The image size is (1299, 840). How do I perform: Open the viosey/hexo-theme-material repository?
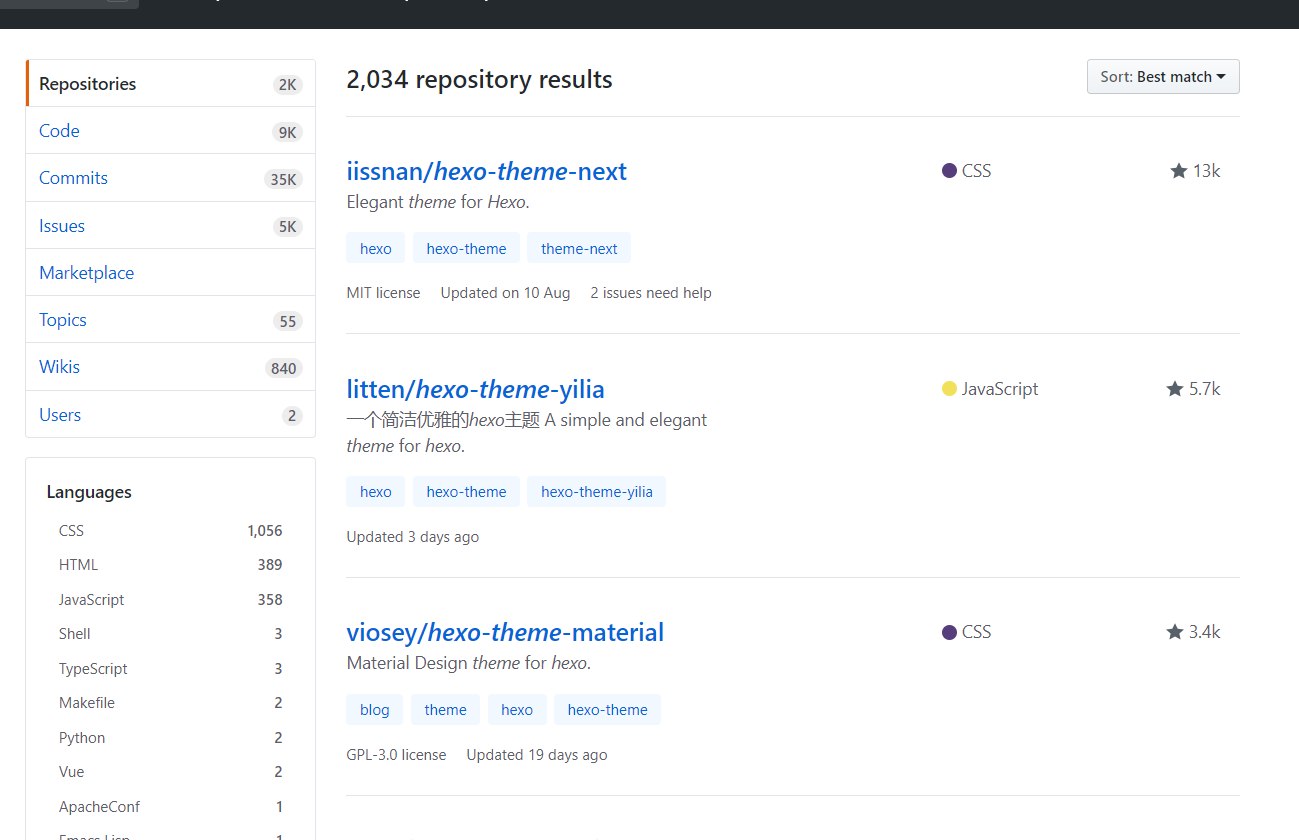coord(505,632)
